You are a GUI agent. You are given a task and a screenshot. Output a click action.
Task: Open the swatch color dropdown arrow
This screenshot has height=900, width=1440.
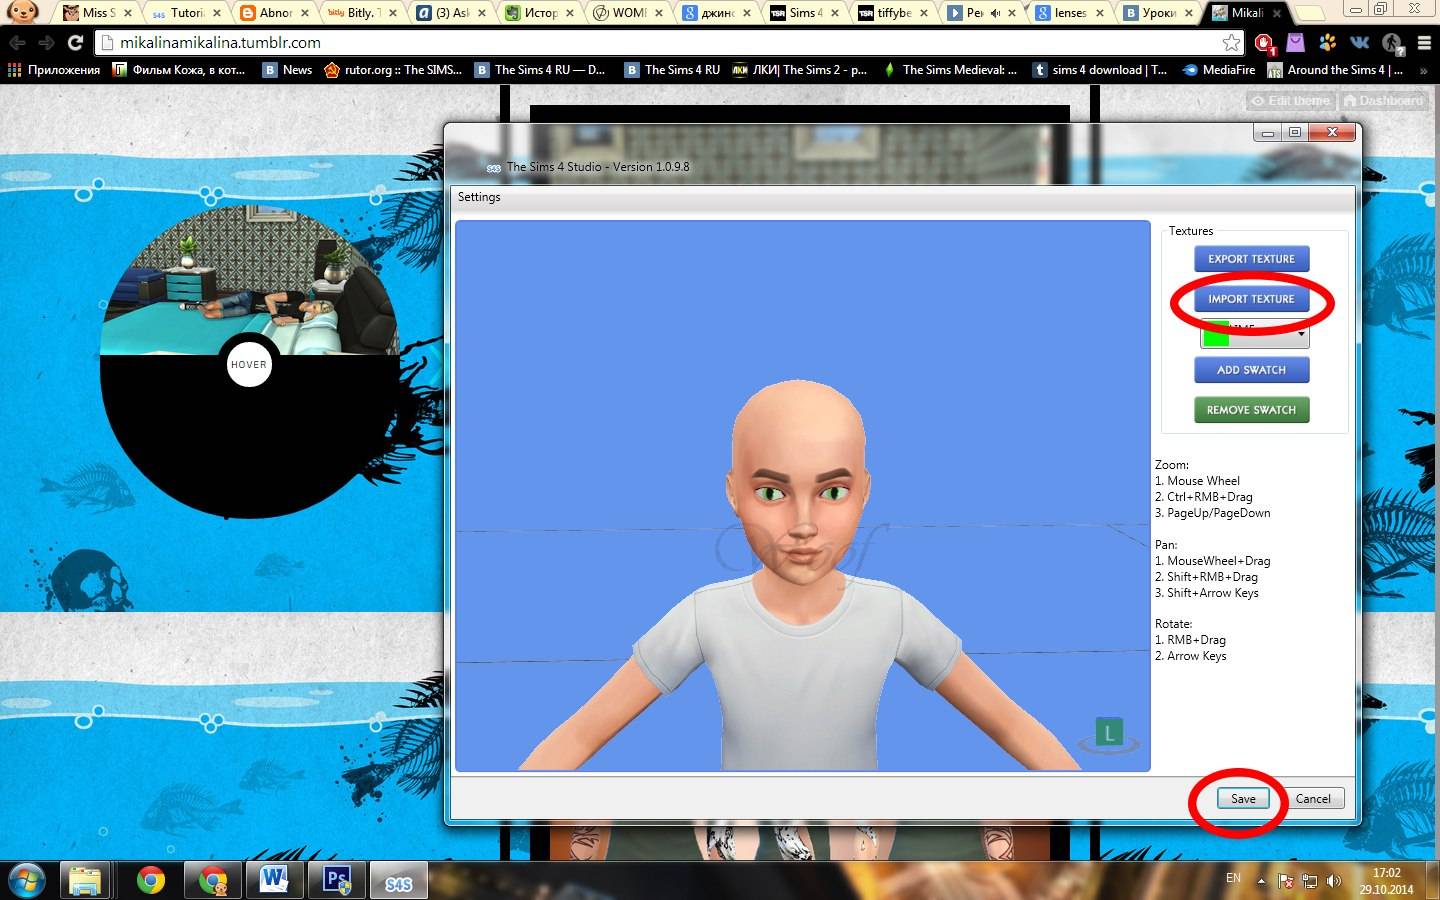(x=1301, y=334)
